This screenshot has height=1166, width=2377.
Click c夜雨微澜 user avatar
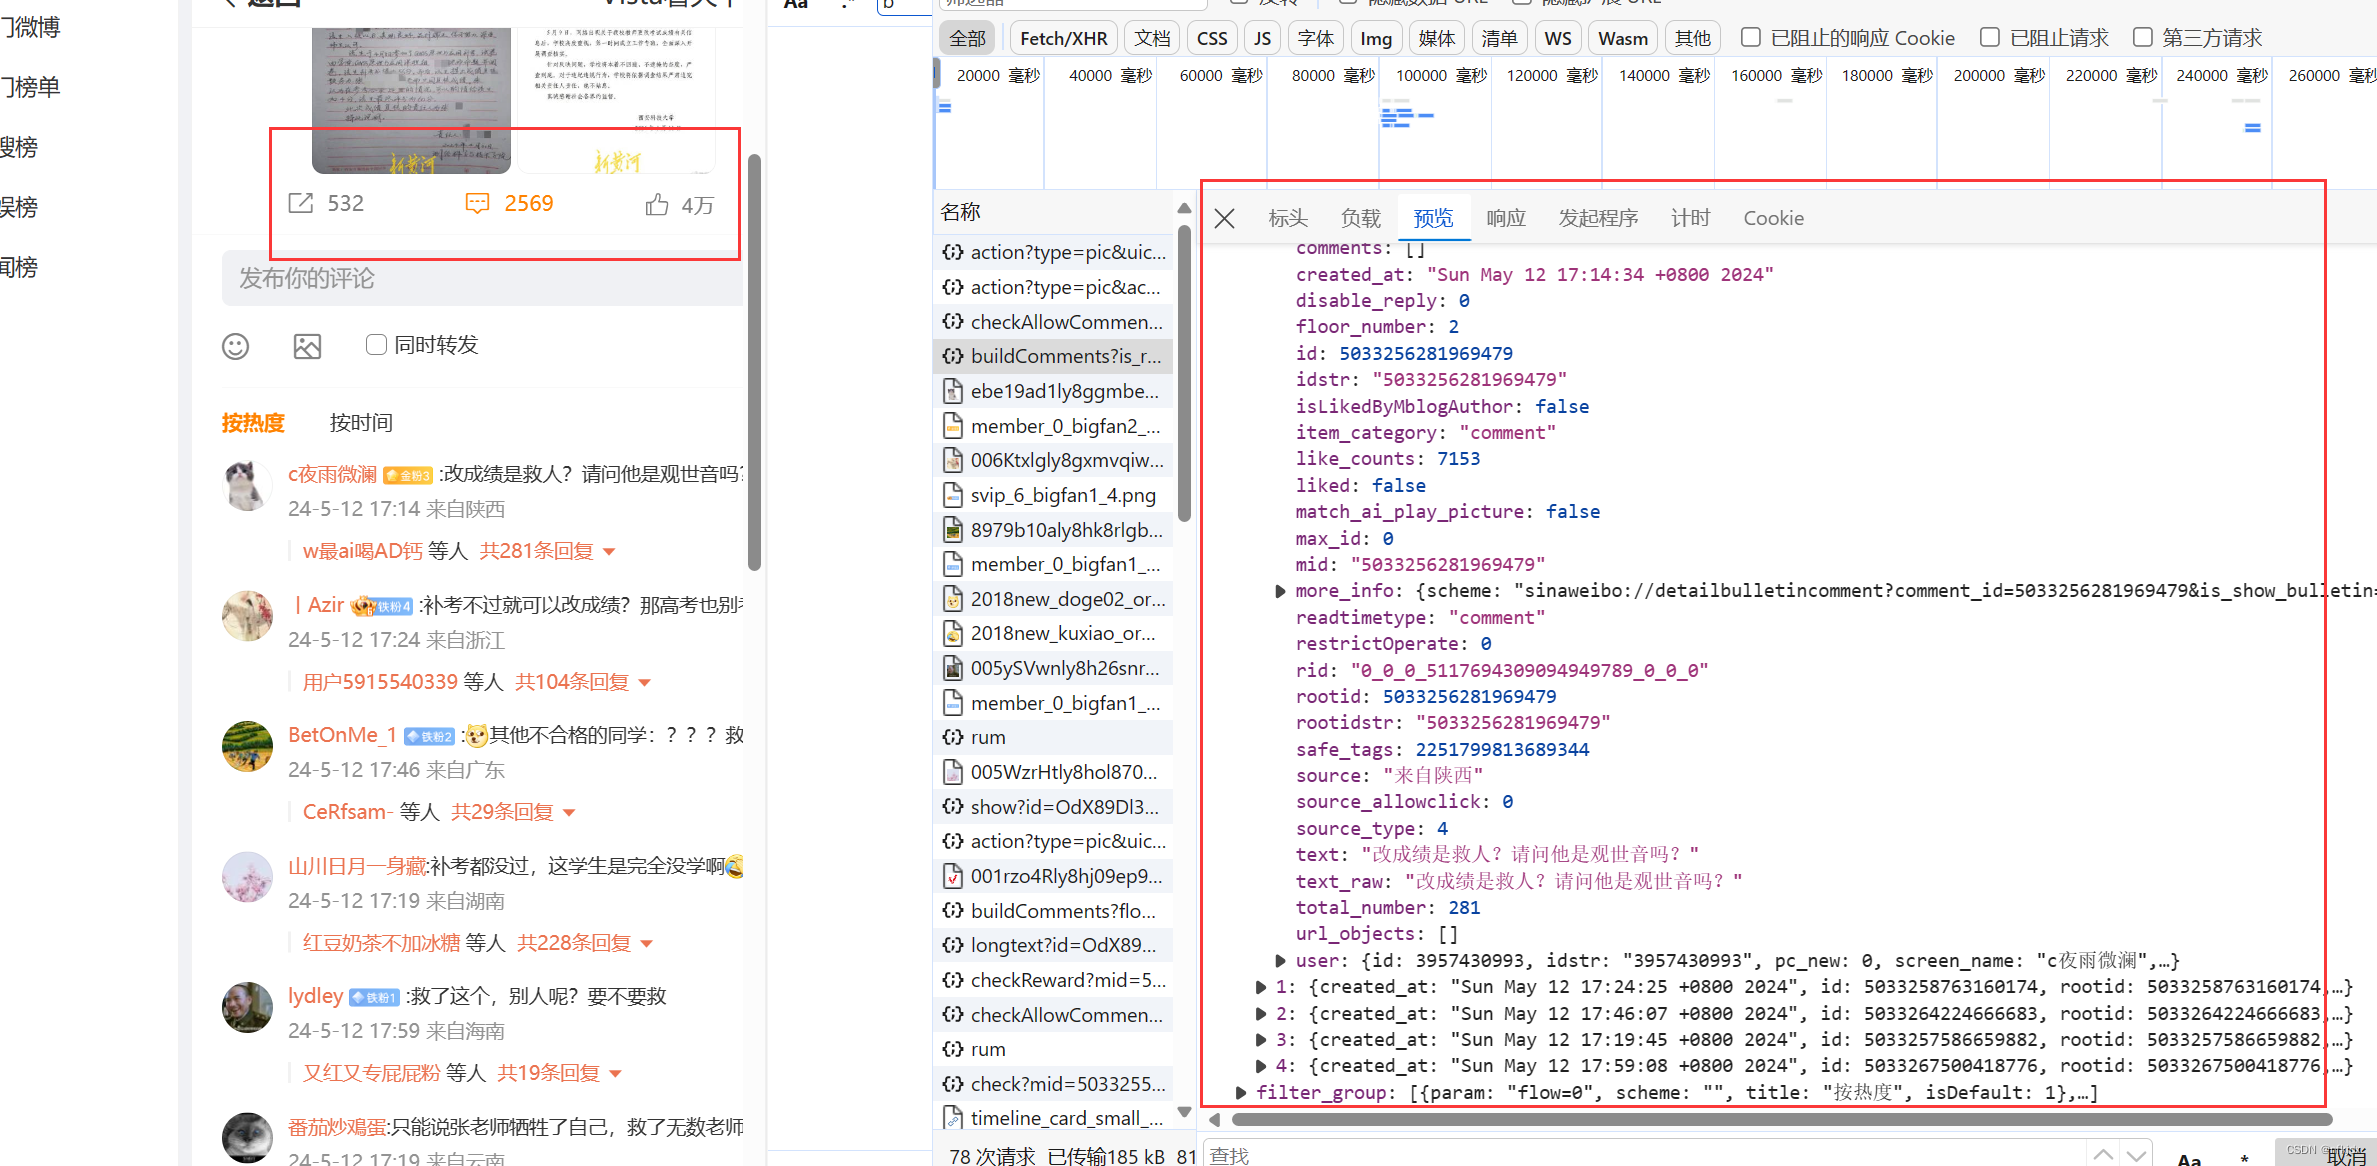point(246,486)
